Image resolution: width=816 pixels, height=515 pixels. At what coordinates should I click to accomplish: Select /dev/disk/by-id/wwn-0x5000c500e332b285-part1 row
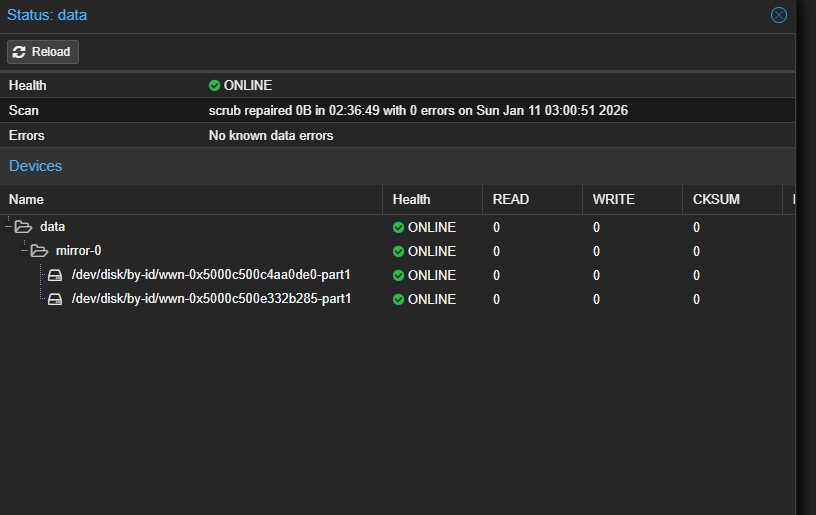tap(398, 299)
